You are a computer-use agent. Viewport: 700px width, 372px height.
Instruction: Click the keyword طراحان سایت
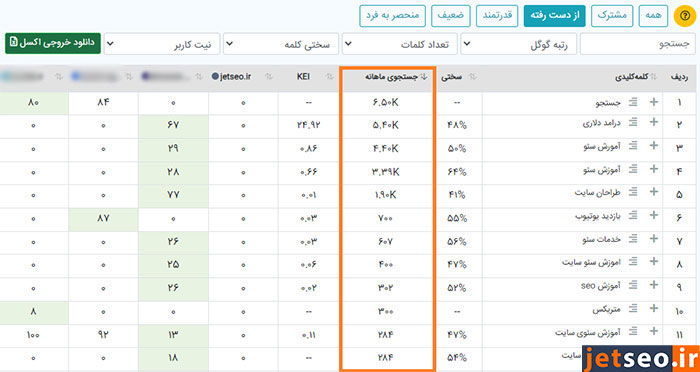click(x=598, y=192)
